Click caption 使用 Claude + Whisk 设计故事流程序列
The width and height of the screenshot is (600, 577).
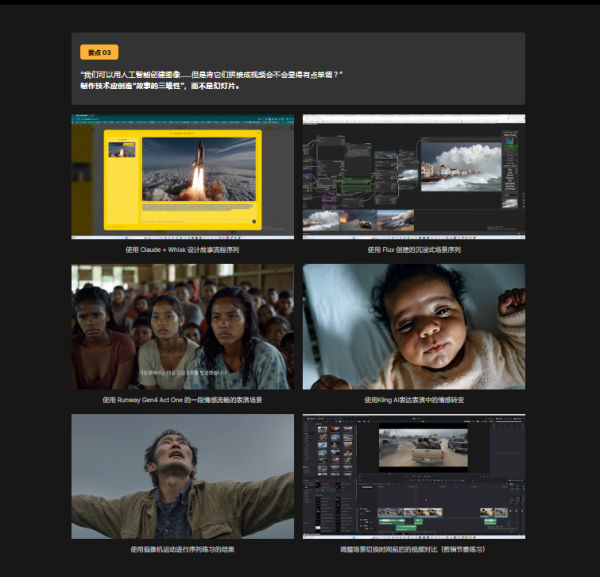[x=182, y=249]
